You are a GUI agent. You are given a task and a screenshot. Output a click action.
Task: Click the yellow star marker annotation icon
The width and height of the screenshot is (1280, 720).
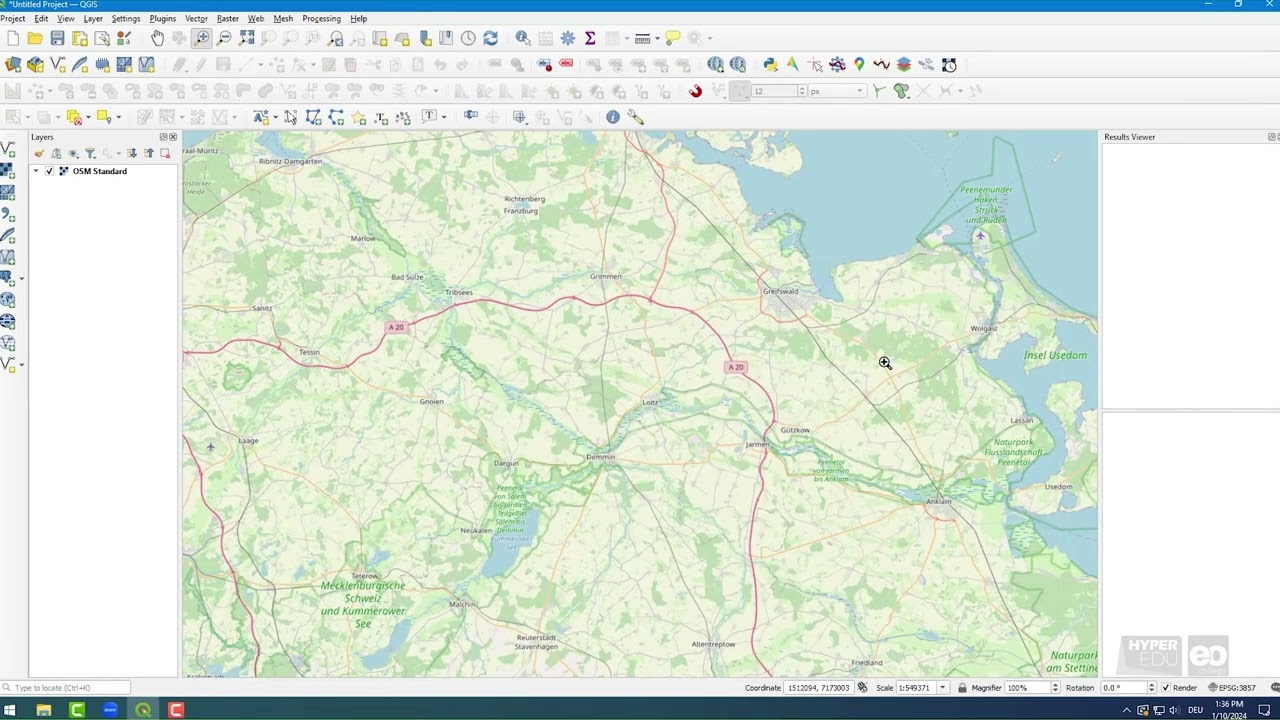pos(359,117)
